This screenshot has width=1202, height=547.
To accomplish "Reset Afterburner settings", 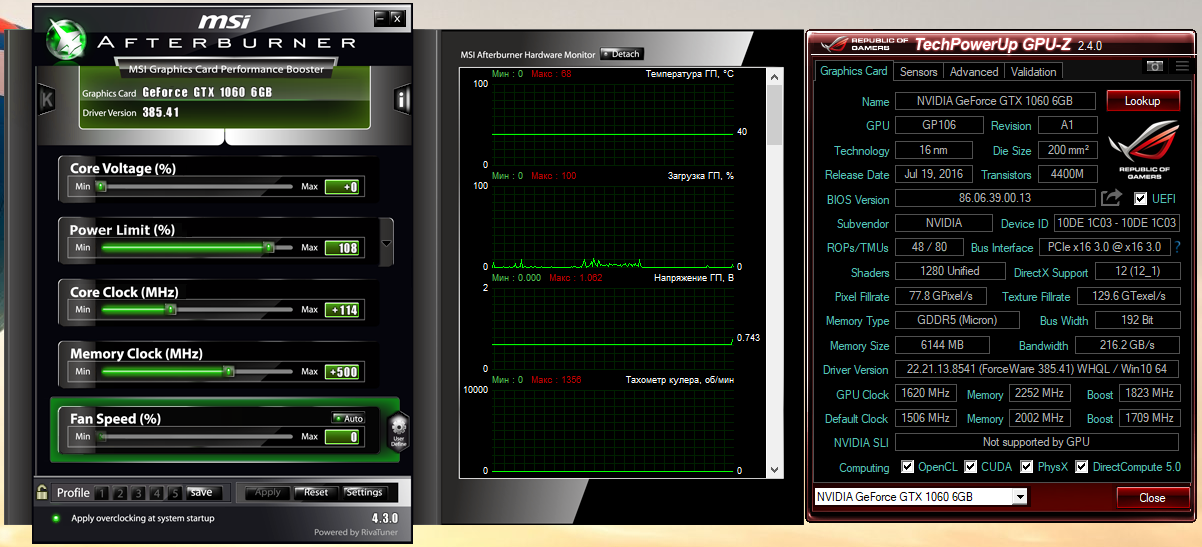I will coord(316,492).
